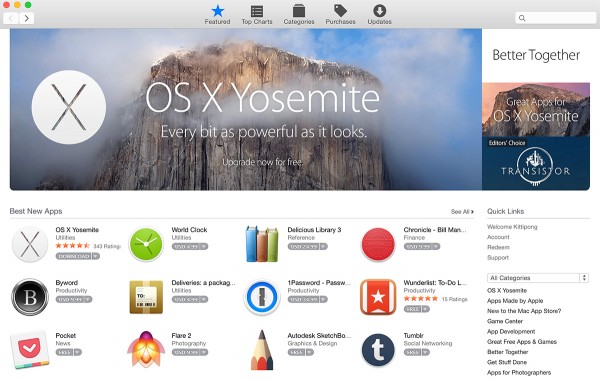The width and height of the screenshot is (600, 381).
Task: Click the Free button for Pocket
Action: 65,352
